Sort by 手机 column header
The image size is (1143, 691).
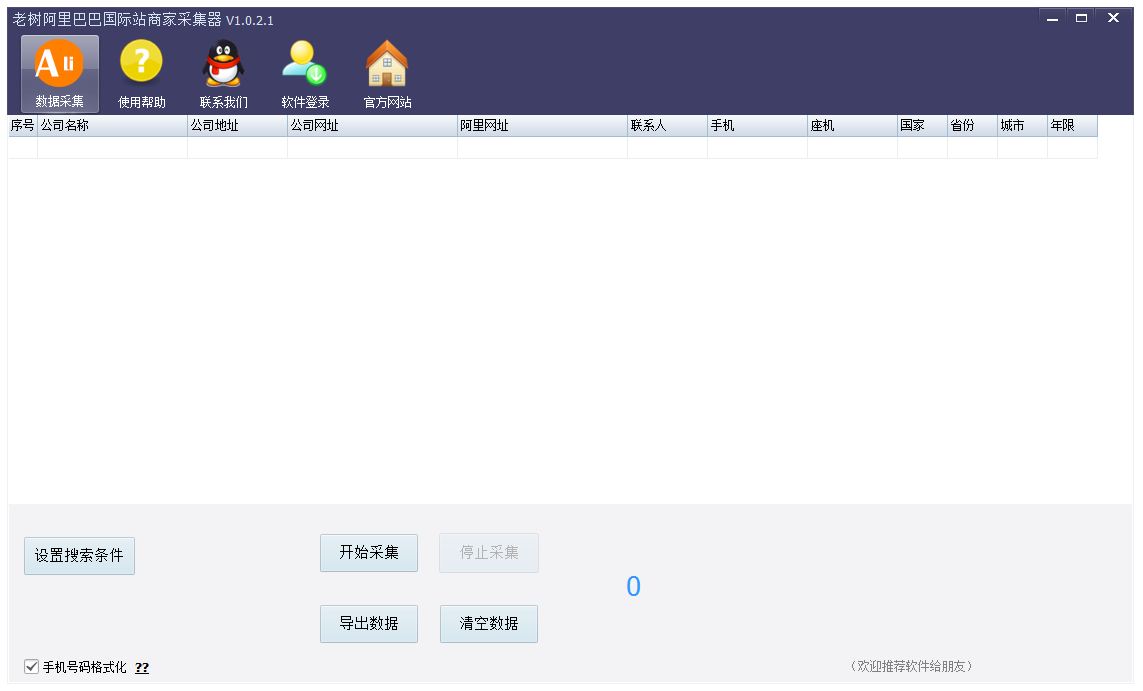tap(757, 126)
